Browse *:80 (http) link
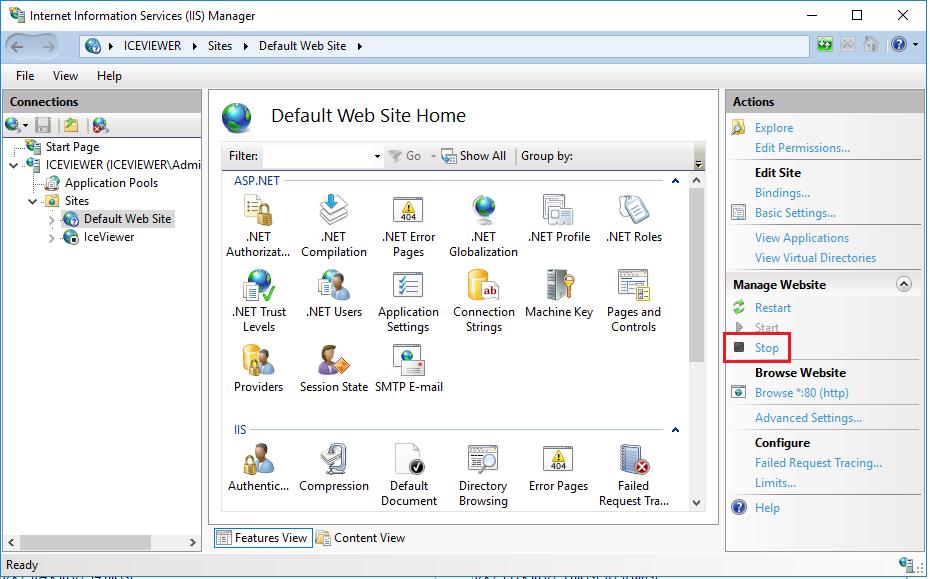Viewport: 930px width, 579px height. click(801, 393)
